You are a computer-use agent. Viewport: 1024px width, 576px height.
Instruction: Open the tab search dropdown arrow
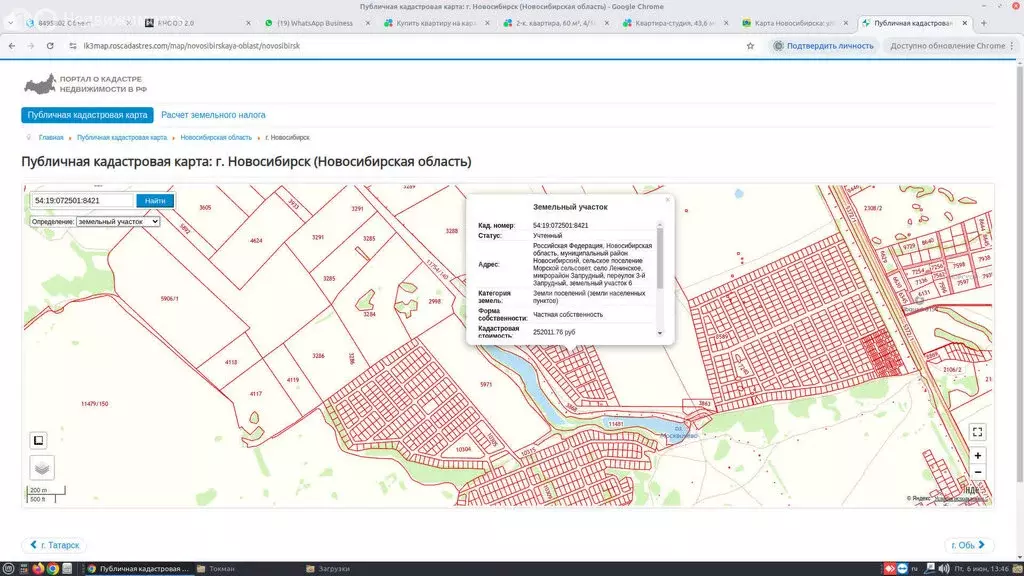(x=10, y=23)
